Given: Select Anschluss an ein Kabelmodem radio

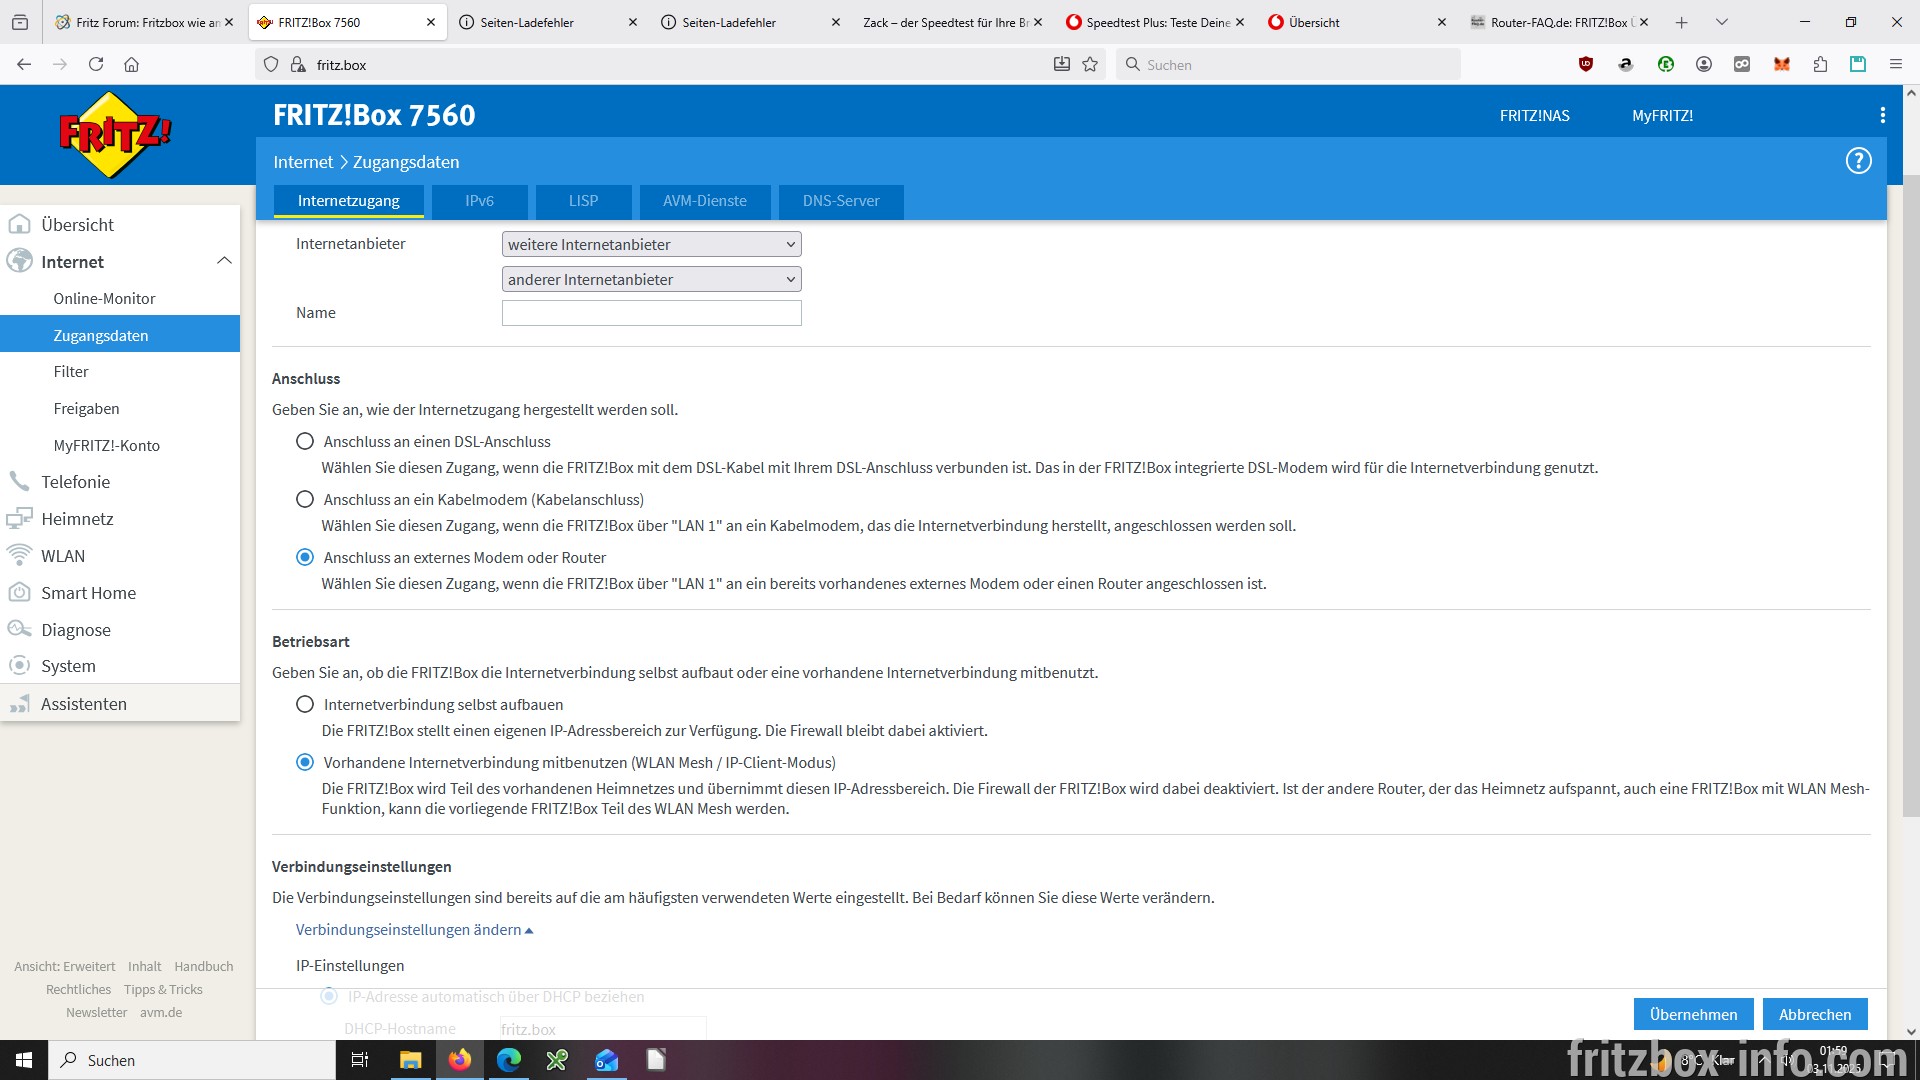Looking at the screenshot, I should click(305, 499).
